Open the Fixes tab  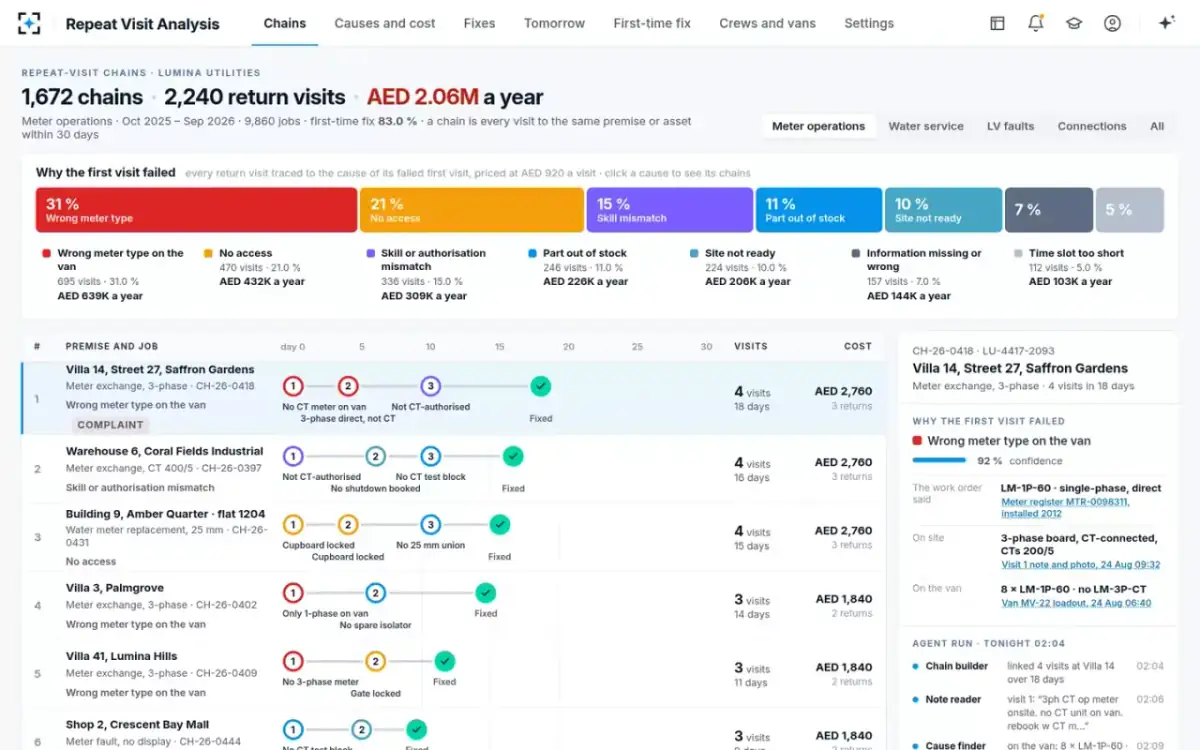479,23
